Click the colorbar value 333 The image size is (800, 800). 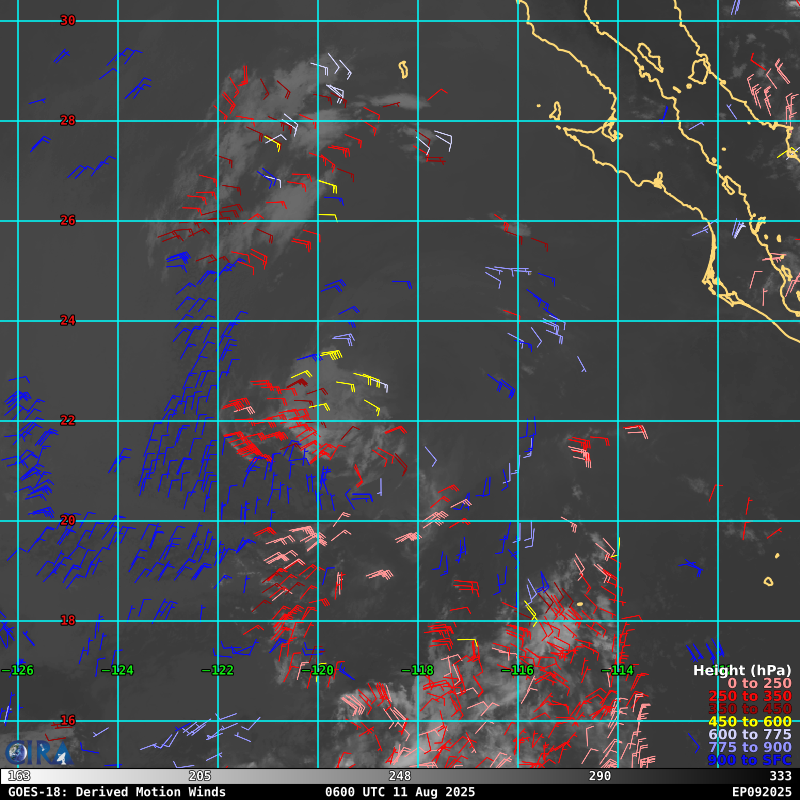click(780, 776)
